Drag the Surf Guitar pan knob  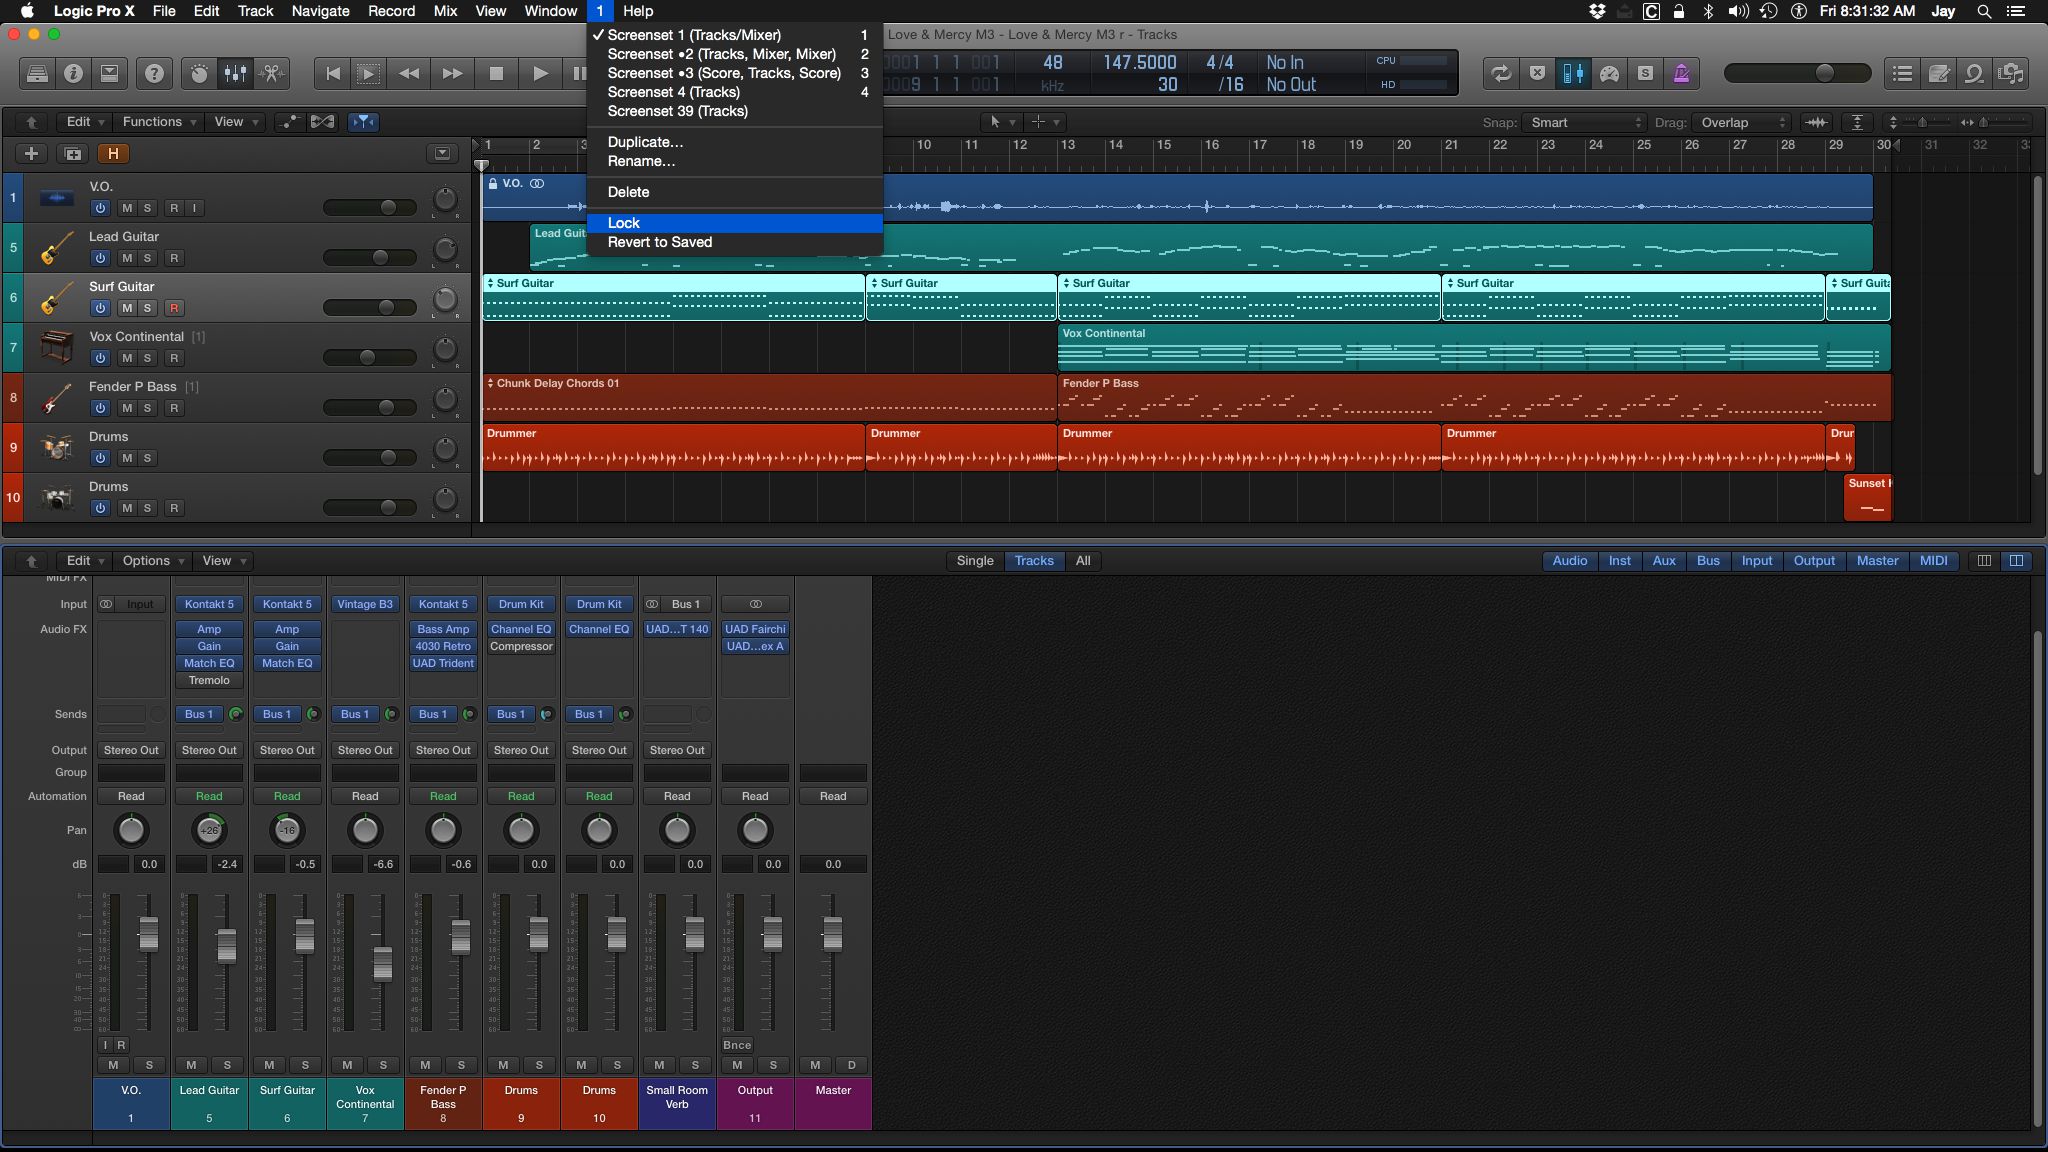[x=286, y=830]
